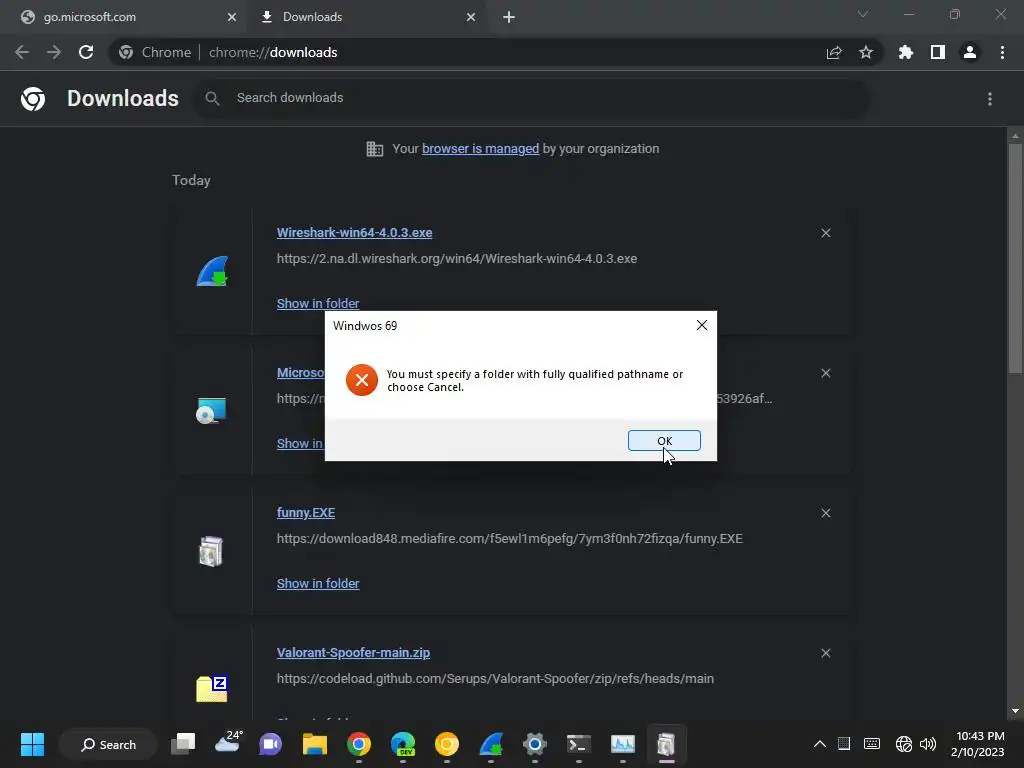Click the Valorant-Spoofer codeload URL text
1024x768 pixels.
pos(495,679)
